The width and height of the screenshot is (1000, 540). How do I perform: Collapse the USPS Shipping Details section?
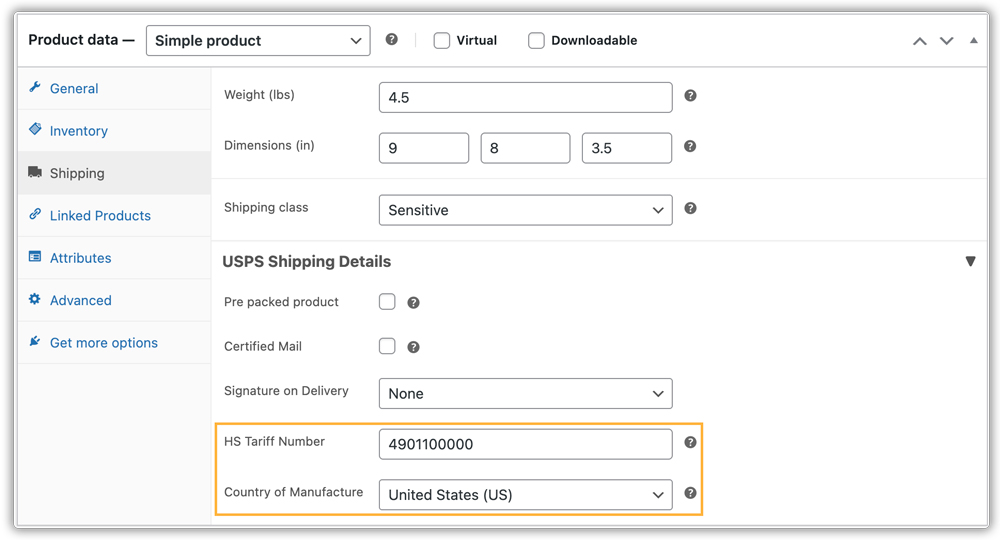click(x=970, y=261)
